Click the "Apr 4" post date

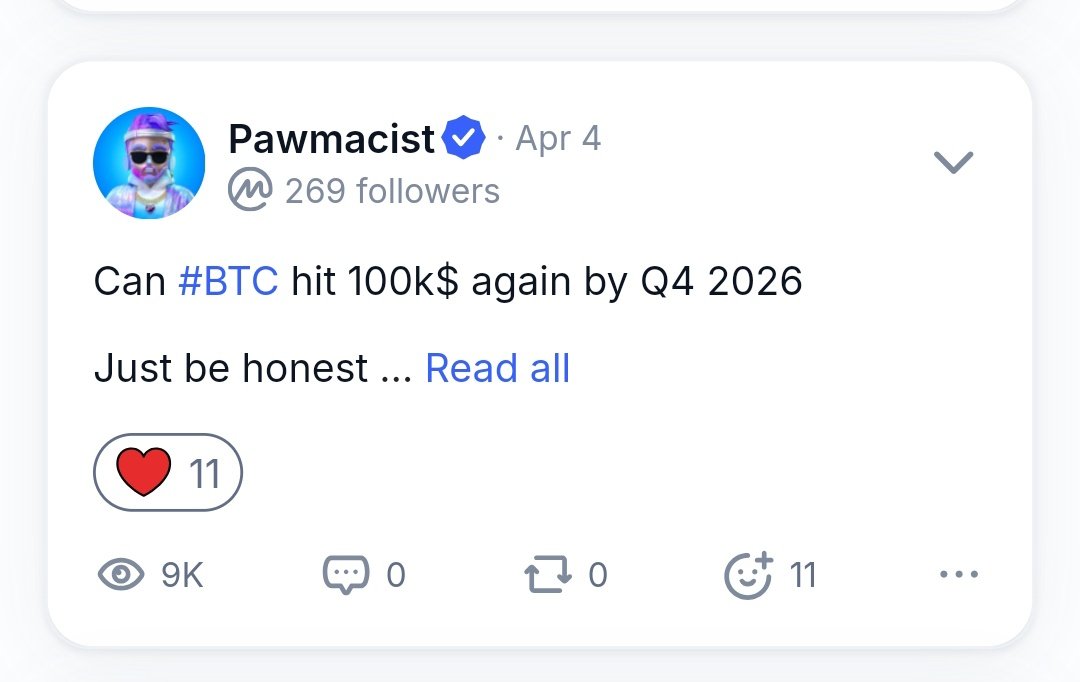tap(558, 138)
